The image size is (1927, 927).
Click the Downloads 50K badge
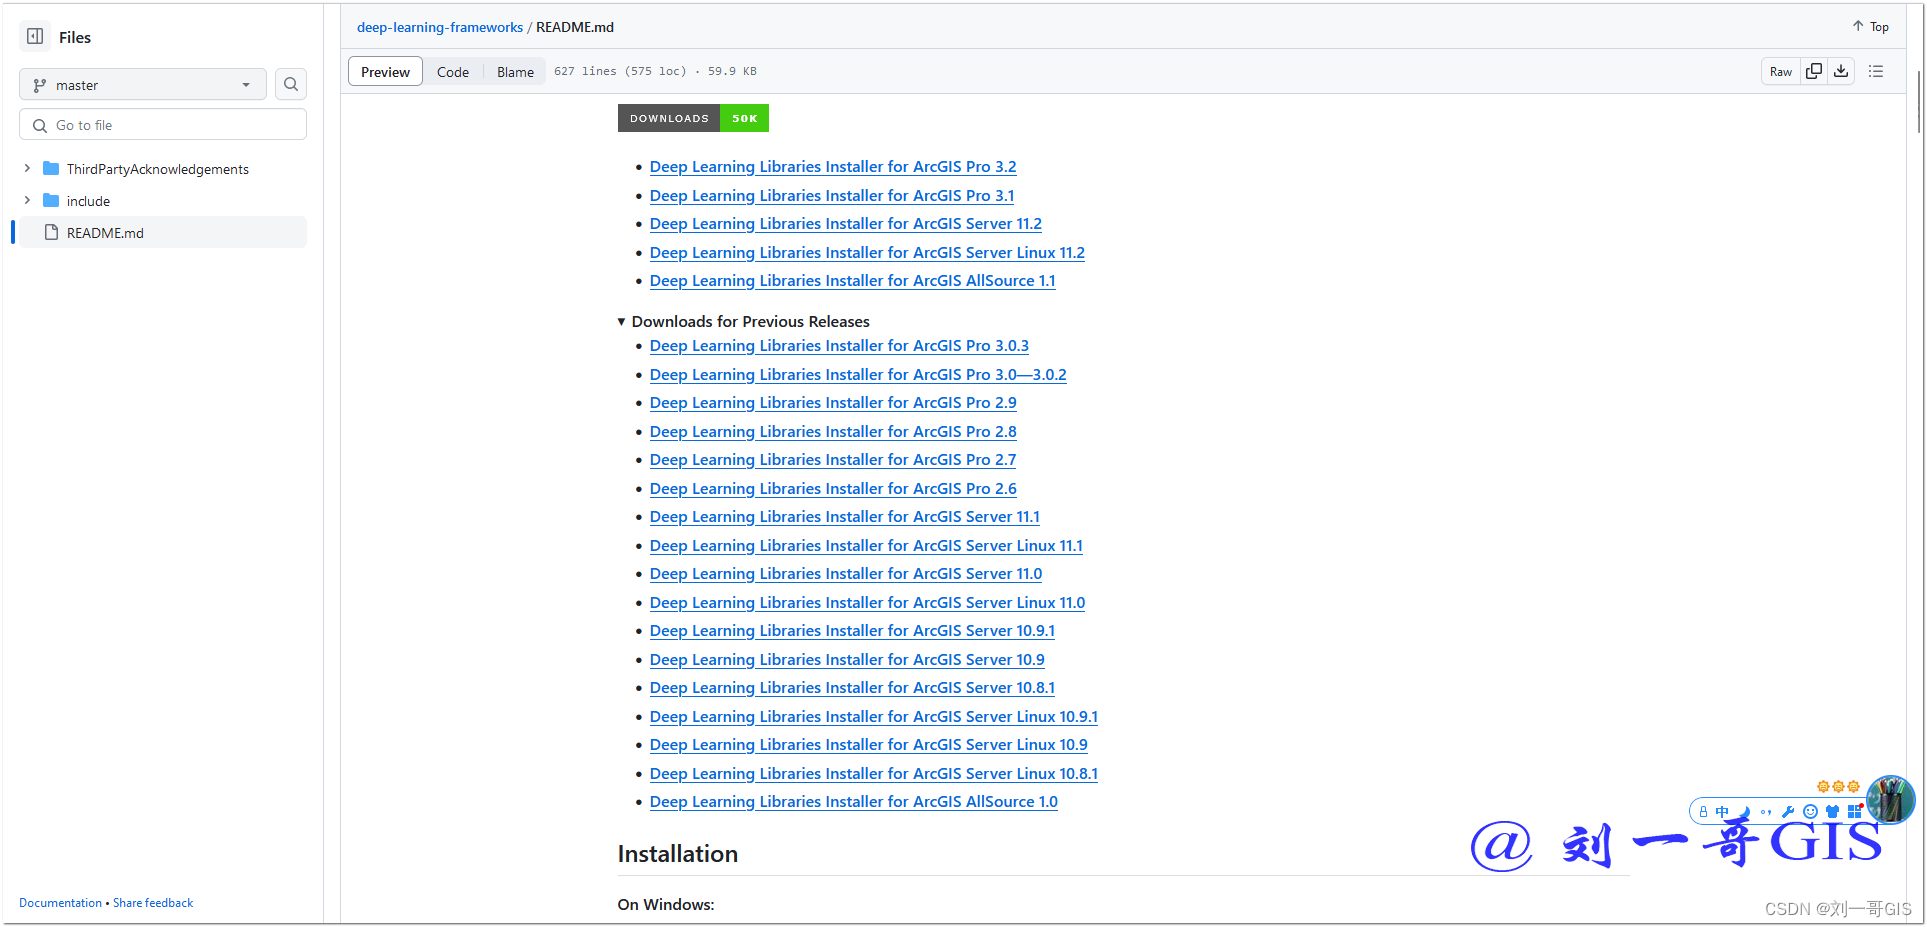(693, 118)
